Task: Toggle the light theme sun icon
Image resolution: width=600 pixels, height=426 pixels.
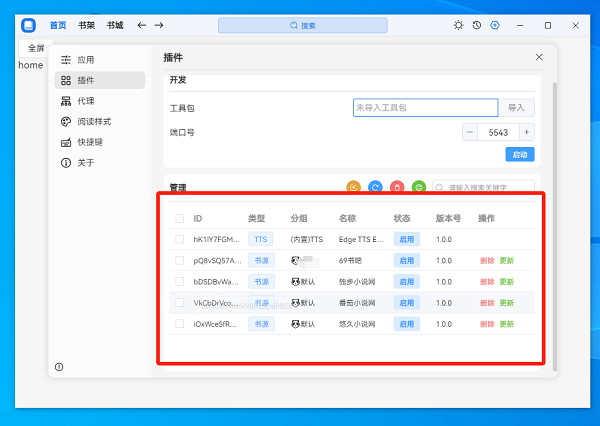Action: (458, 25)
